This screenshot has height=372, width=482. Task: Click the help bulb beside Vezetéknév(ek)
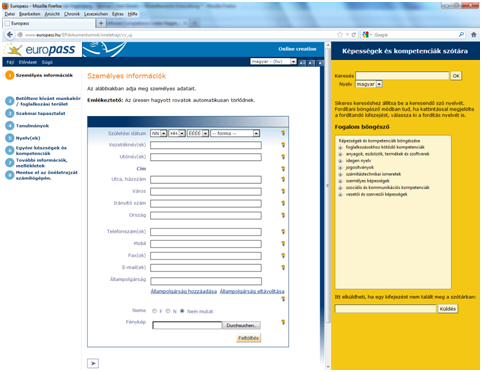pyautogui.click(x=283, y=145)
